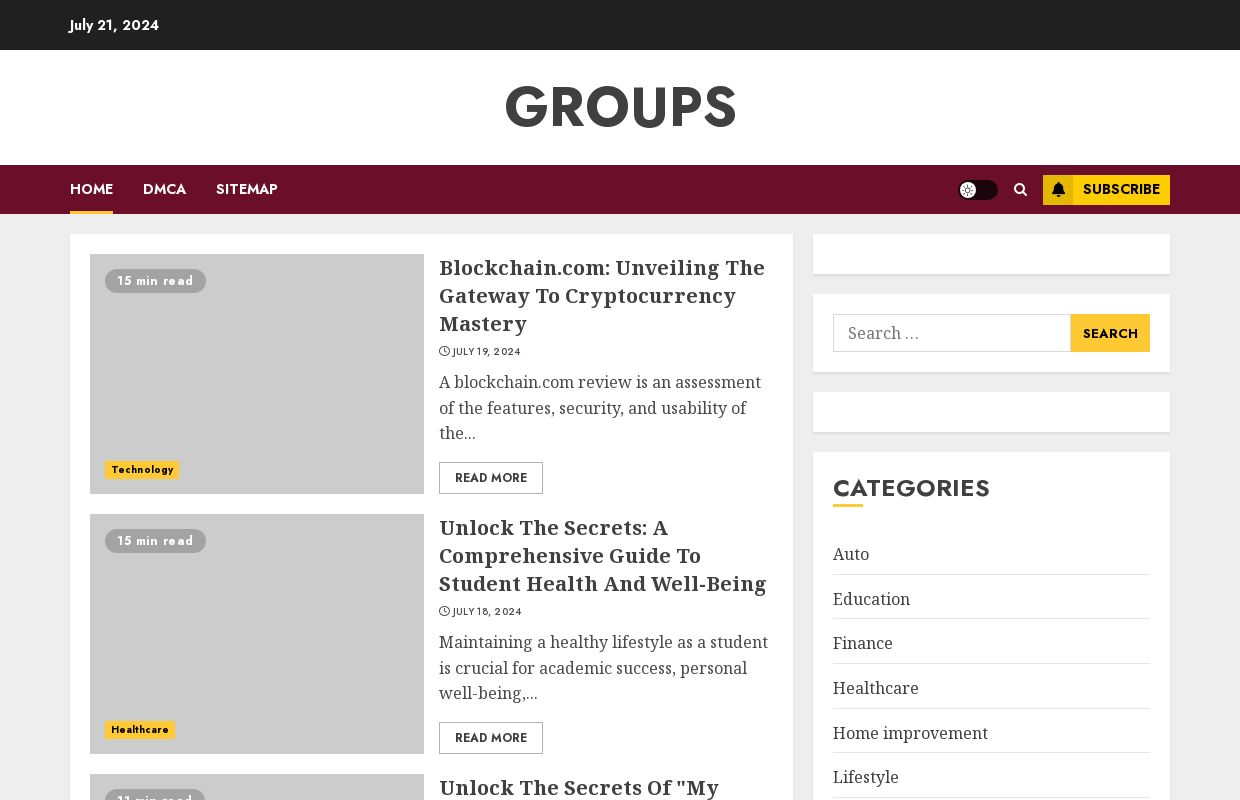The image size is (1240, 800).
Task: Open Student Health And Well-Being article title
Action: [603, 556]
